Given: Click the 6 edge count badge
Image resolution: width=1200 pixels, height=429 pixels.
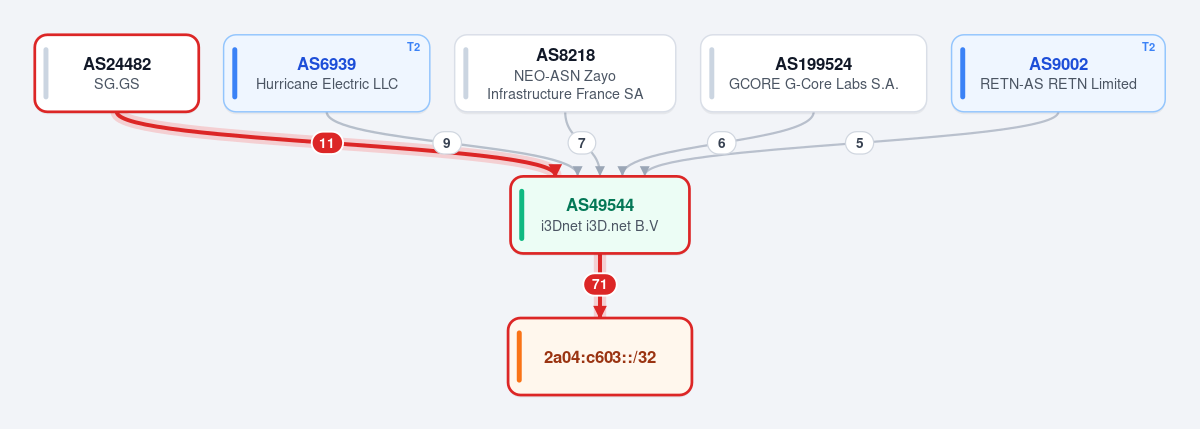Looking at the screenshot, I should coord(721,143).
